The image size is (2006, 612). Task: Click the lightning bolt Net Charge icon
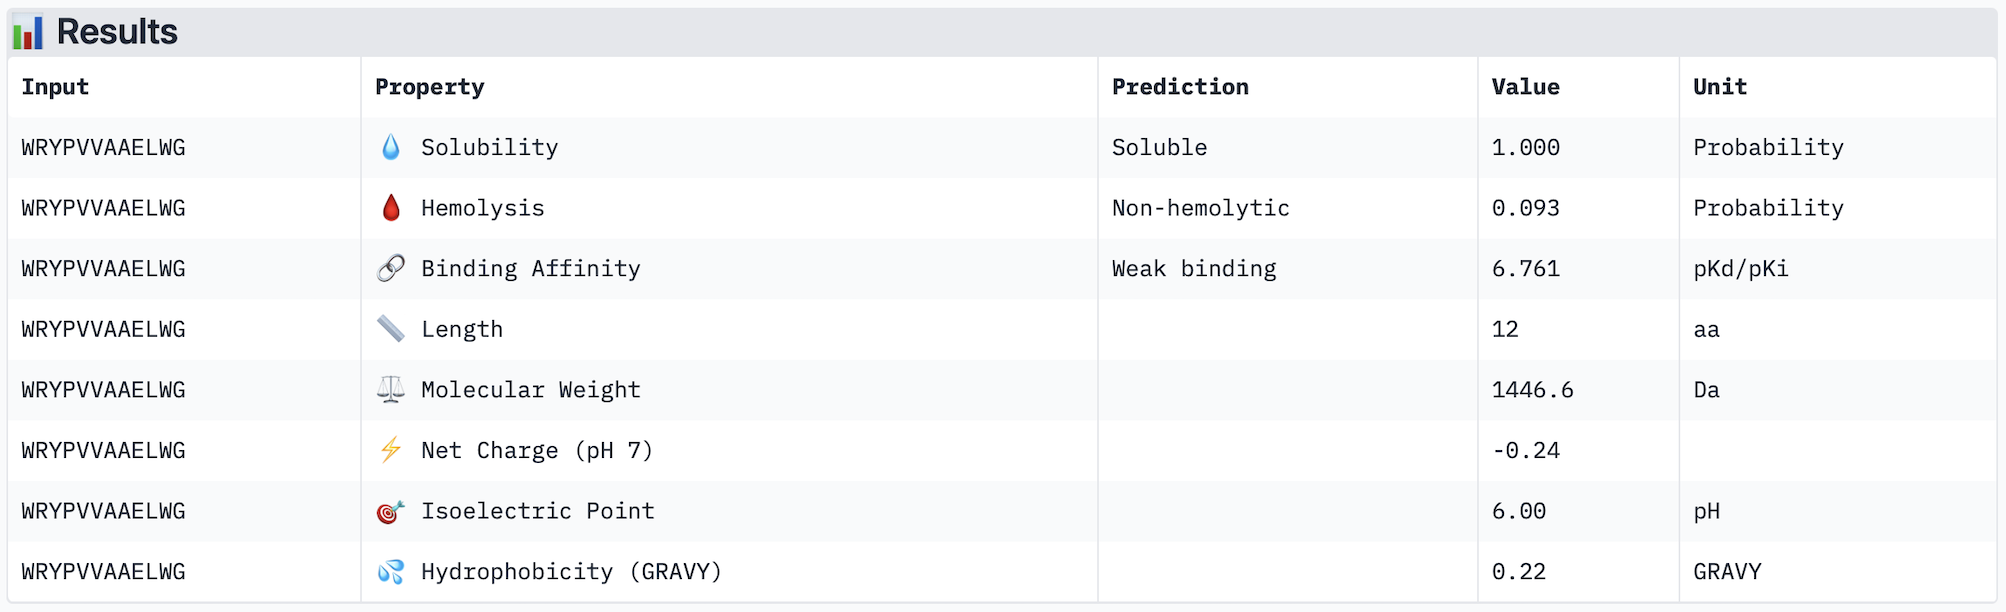click(x=391, y=450)
